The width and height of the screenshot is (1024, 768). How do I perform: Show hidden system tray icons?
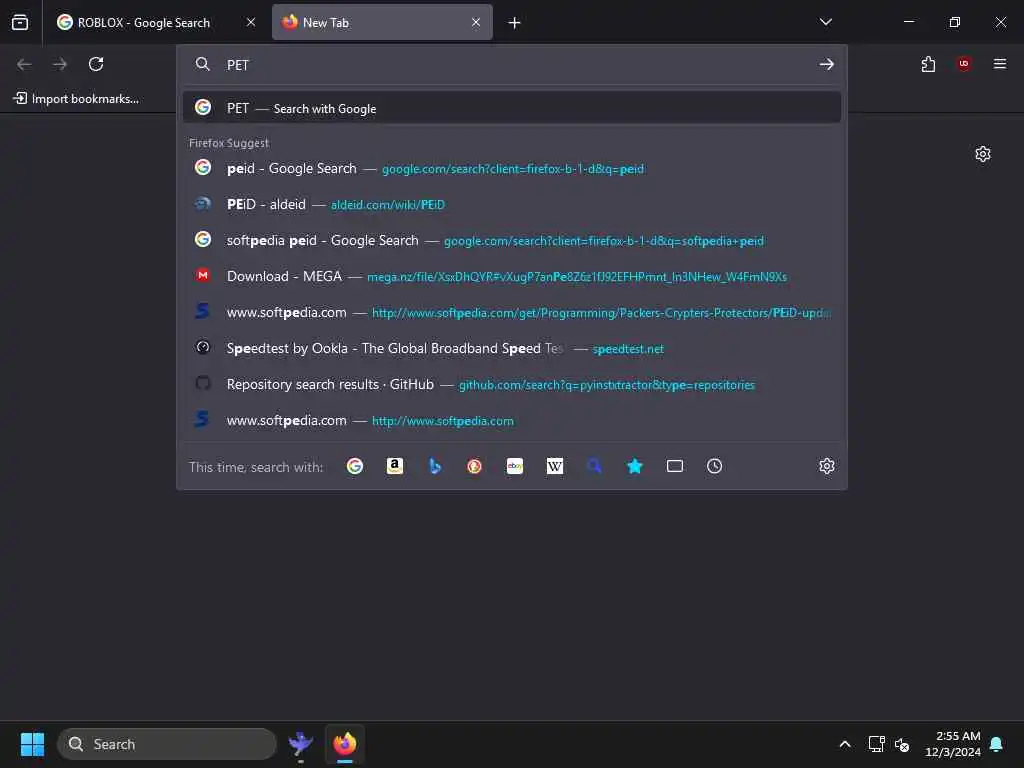[x=844, y=744]
